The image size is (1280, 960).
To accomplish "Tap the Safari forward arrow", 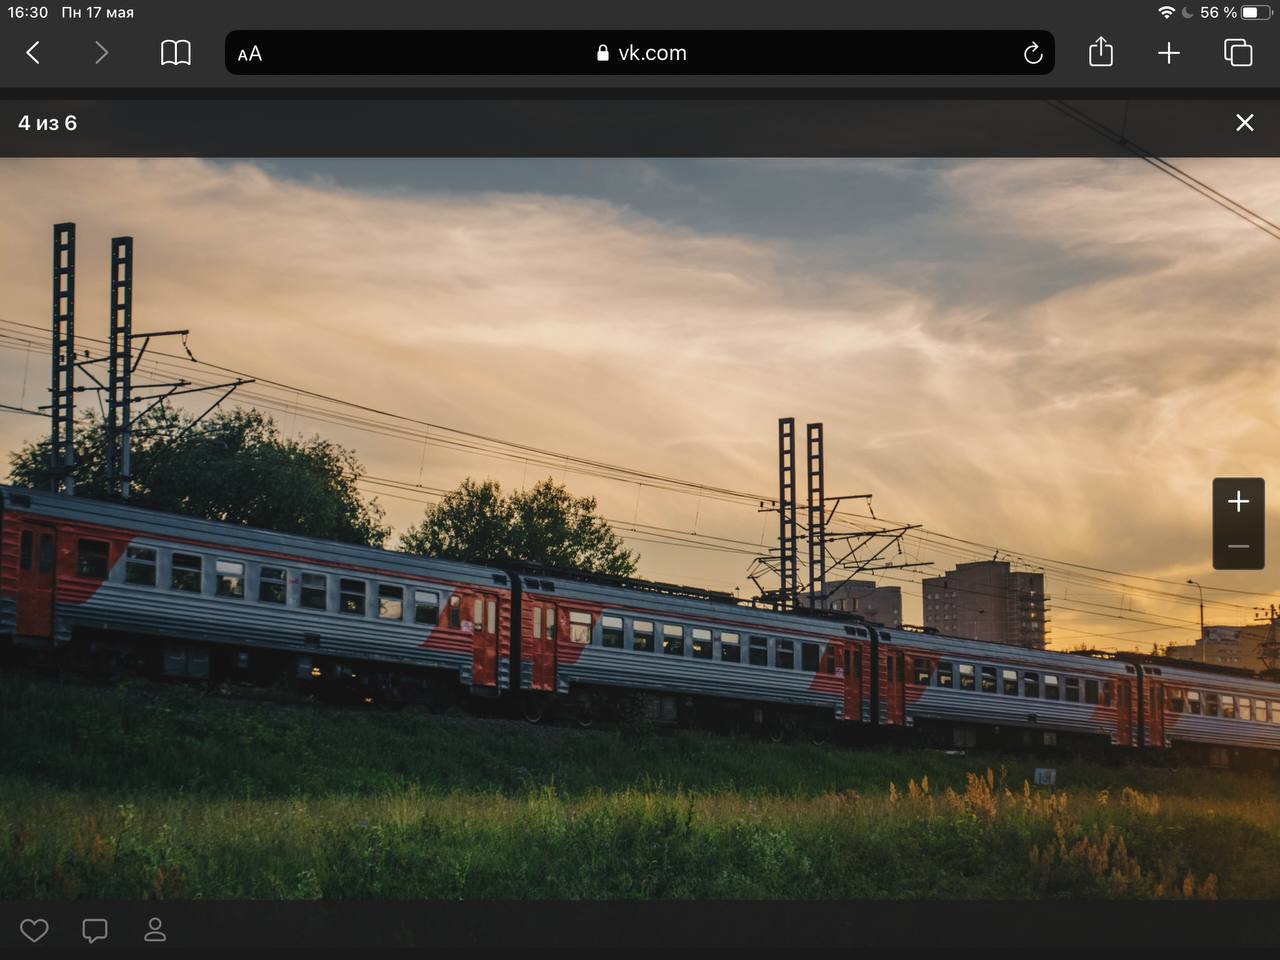I will coord(101,53).
